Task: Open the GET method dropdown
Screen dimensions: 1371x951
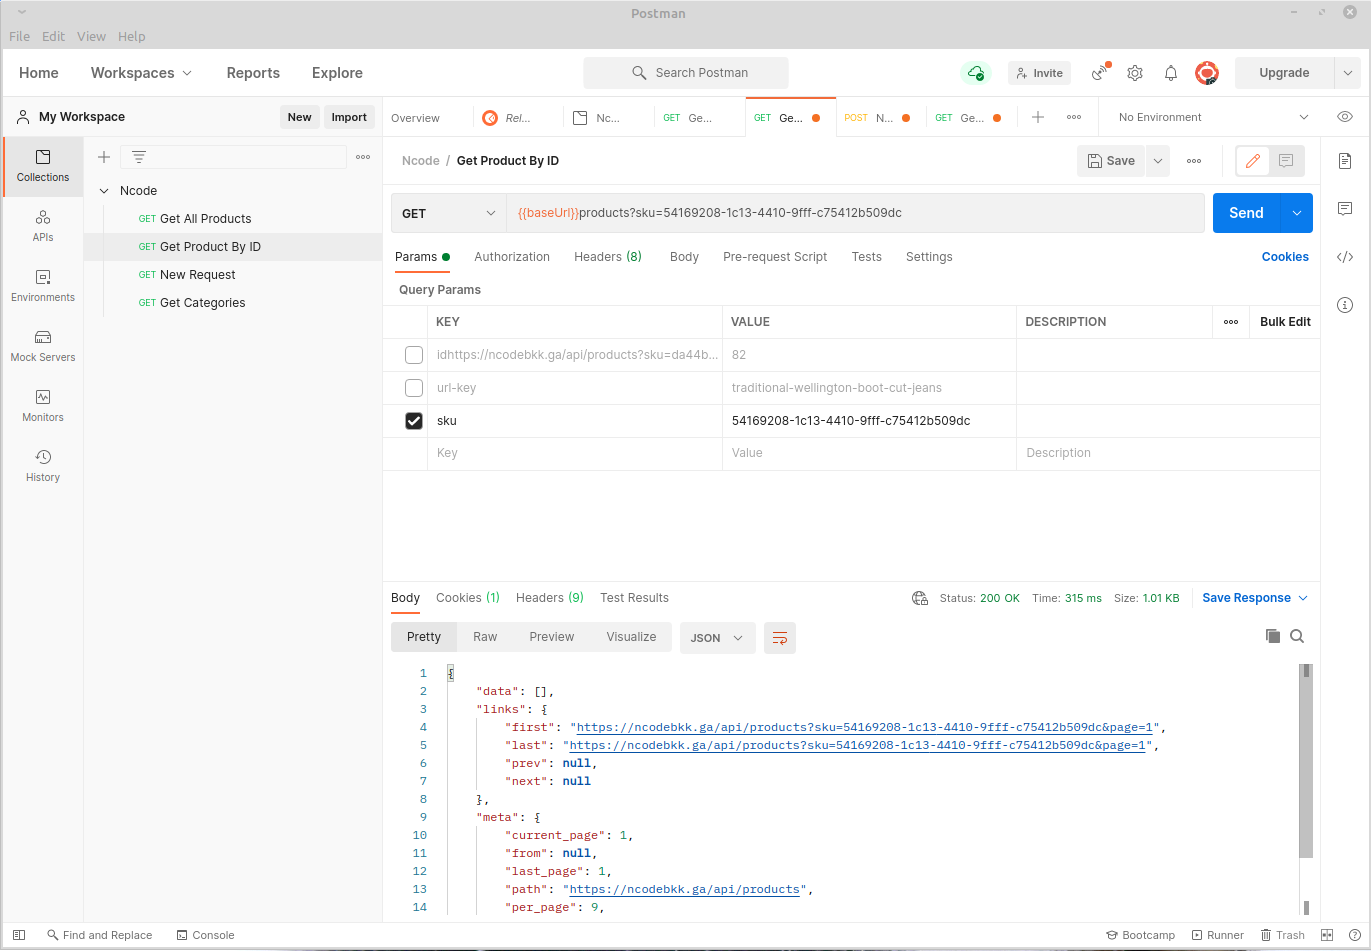Action: (x=448, y=213)
